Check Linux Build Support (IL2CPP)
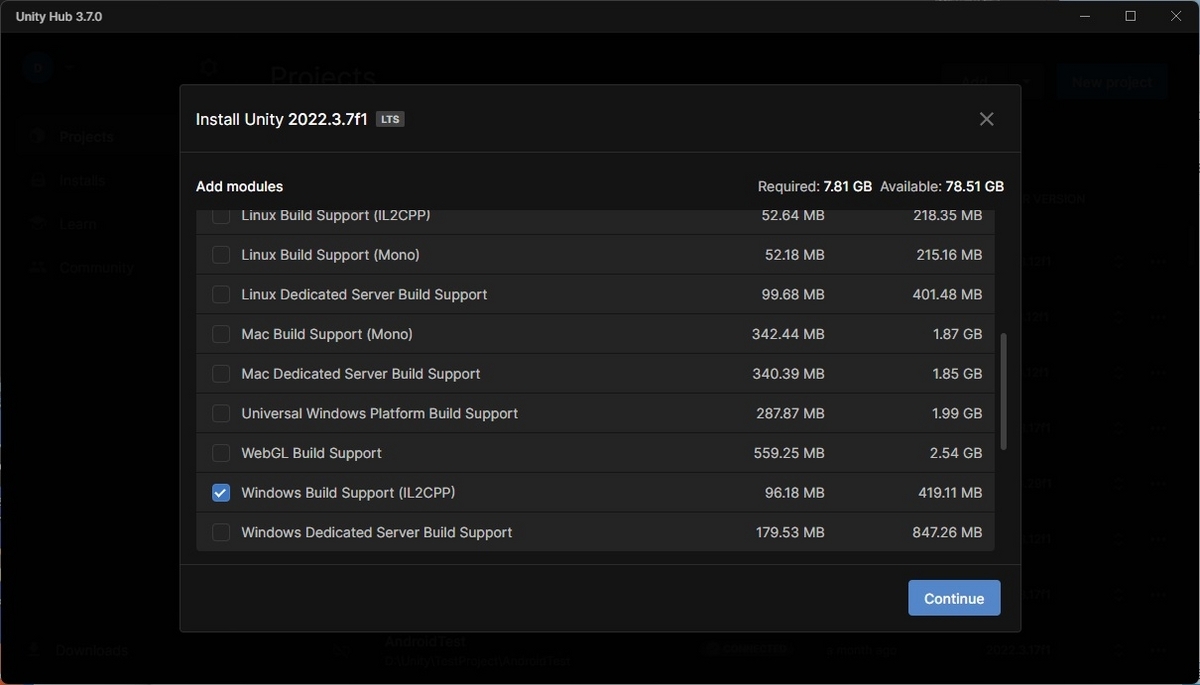Viewport: 1200px width, 685px height. pyautogui.click(x=221, y=215)
